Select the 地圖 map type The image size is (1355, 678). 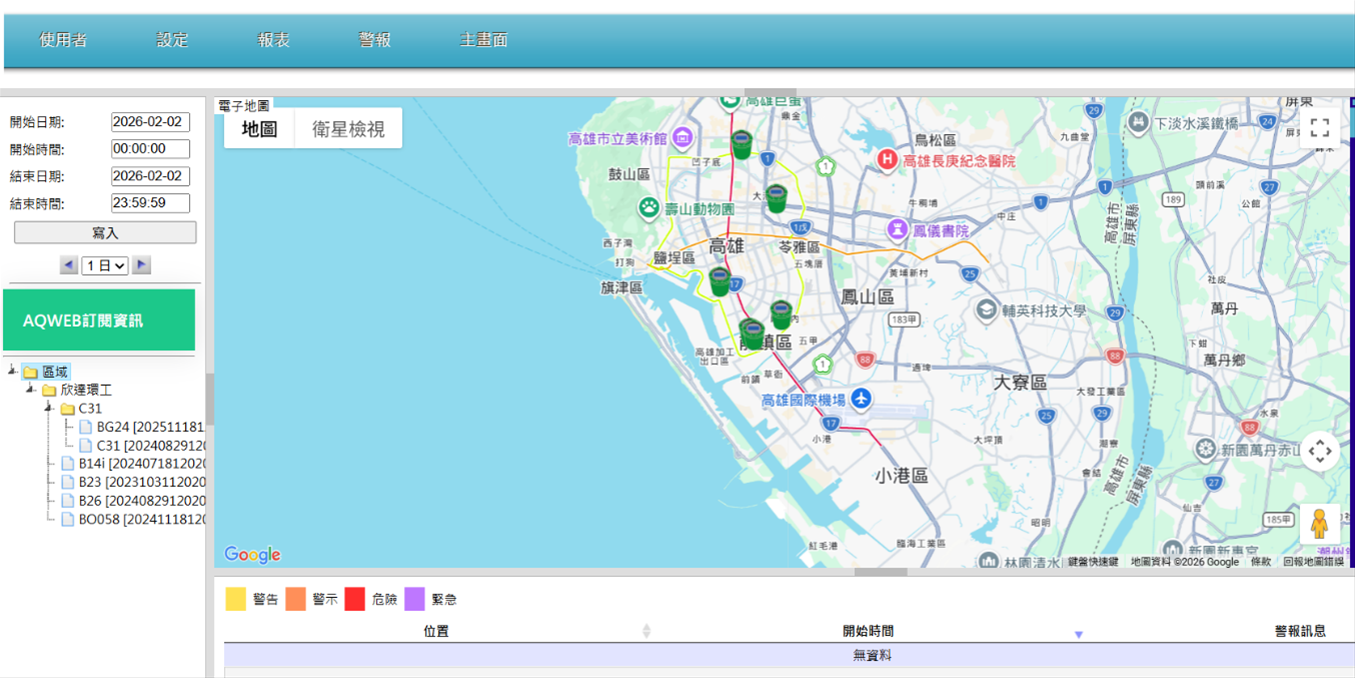(x=260, y=129)
